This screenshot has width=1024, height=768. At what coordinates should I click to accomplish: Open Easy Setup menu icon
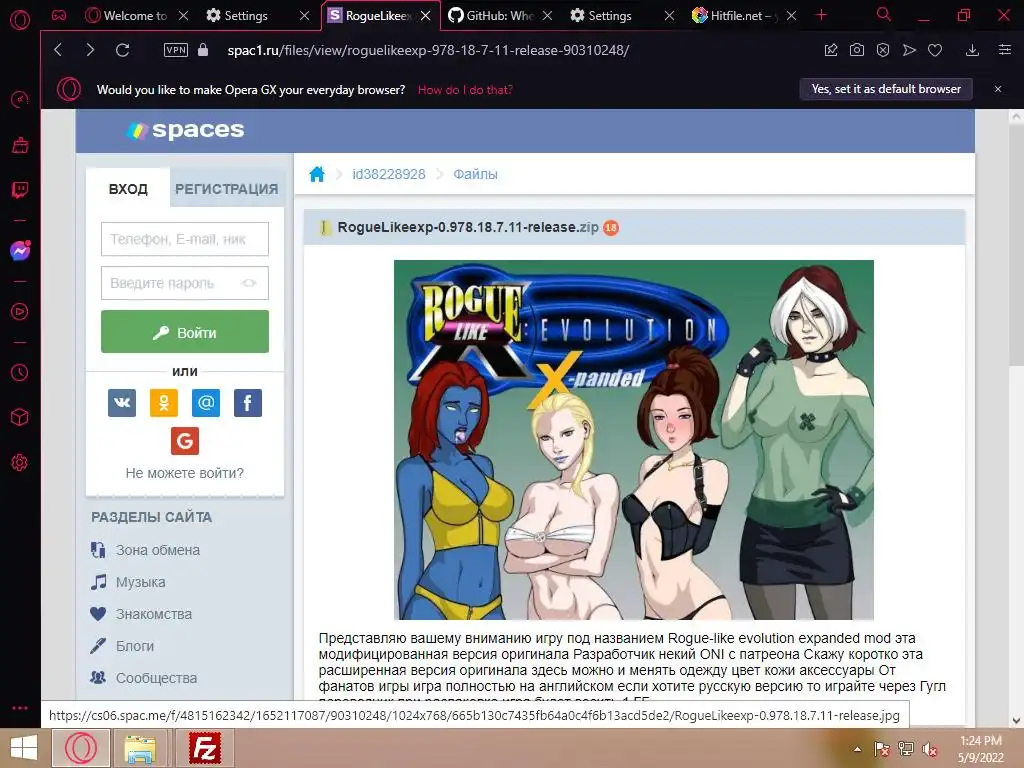point(1005,50)
